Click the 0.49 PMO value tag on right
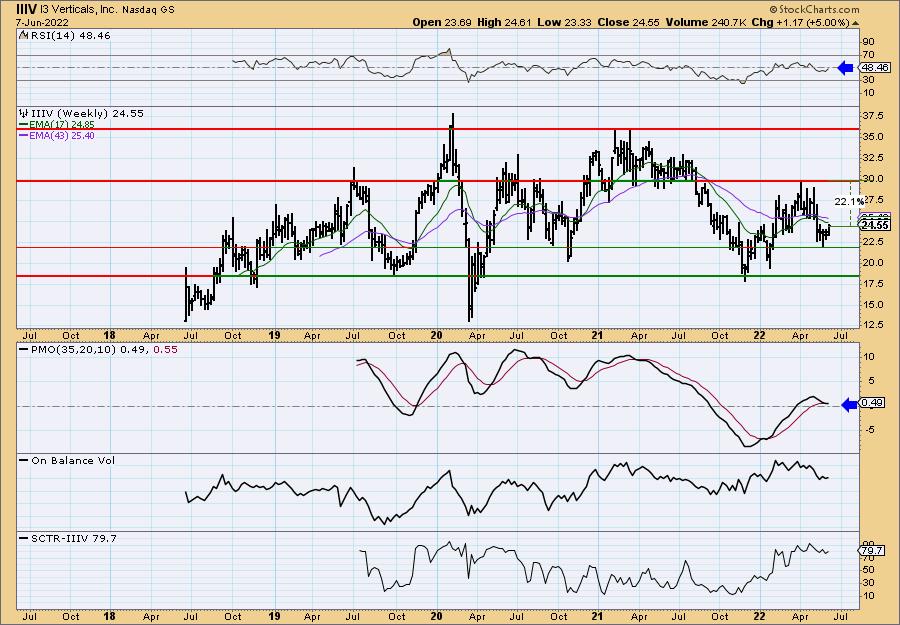The height and width of the screenshot is (625, 900). pos(872,403)
